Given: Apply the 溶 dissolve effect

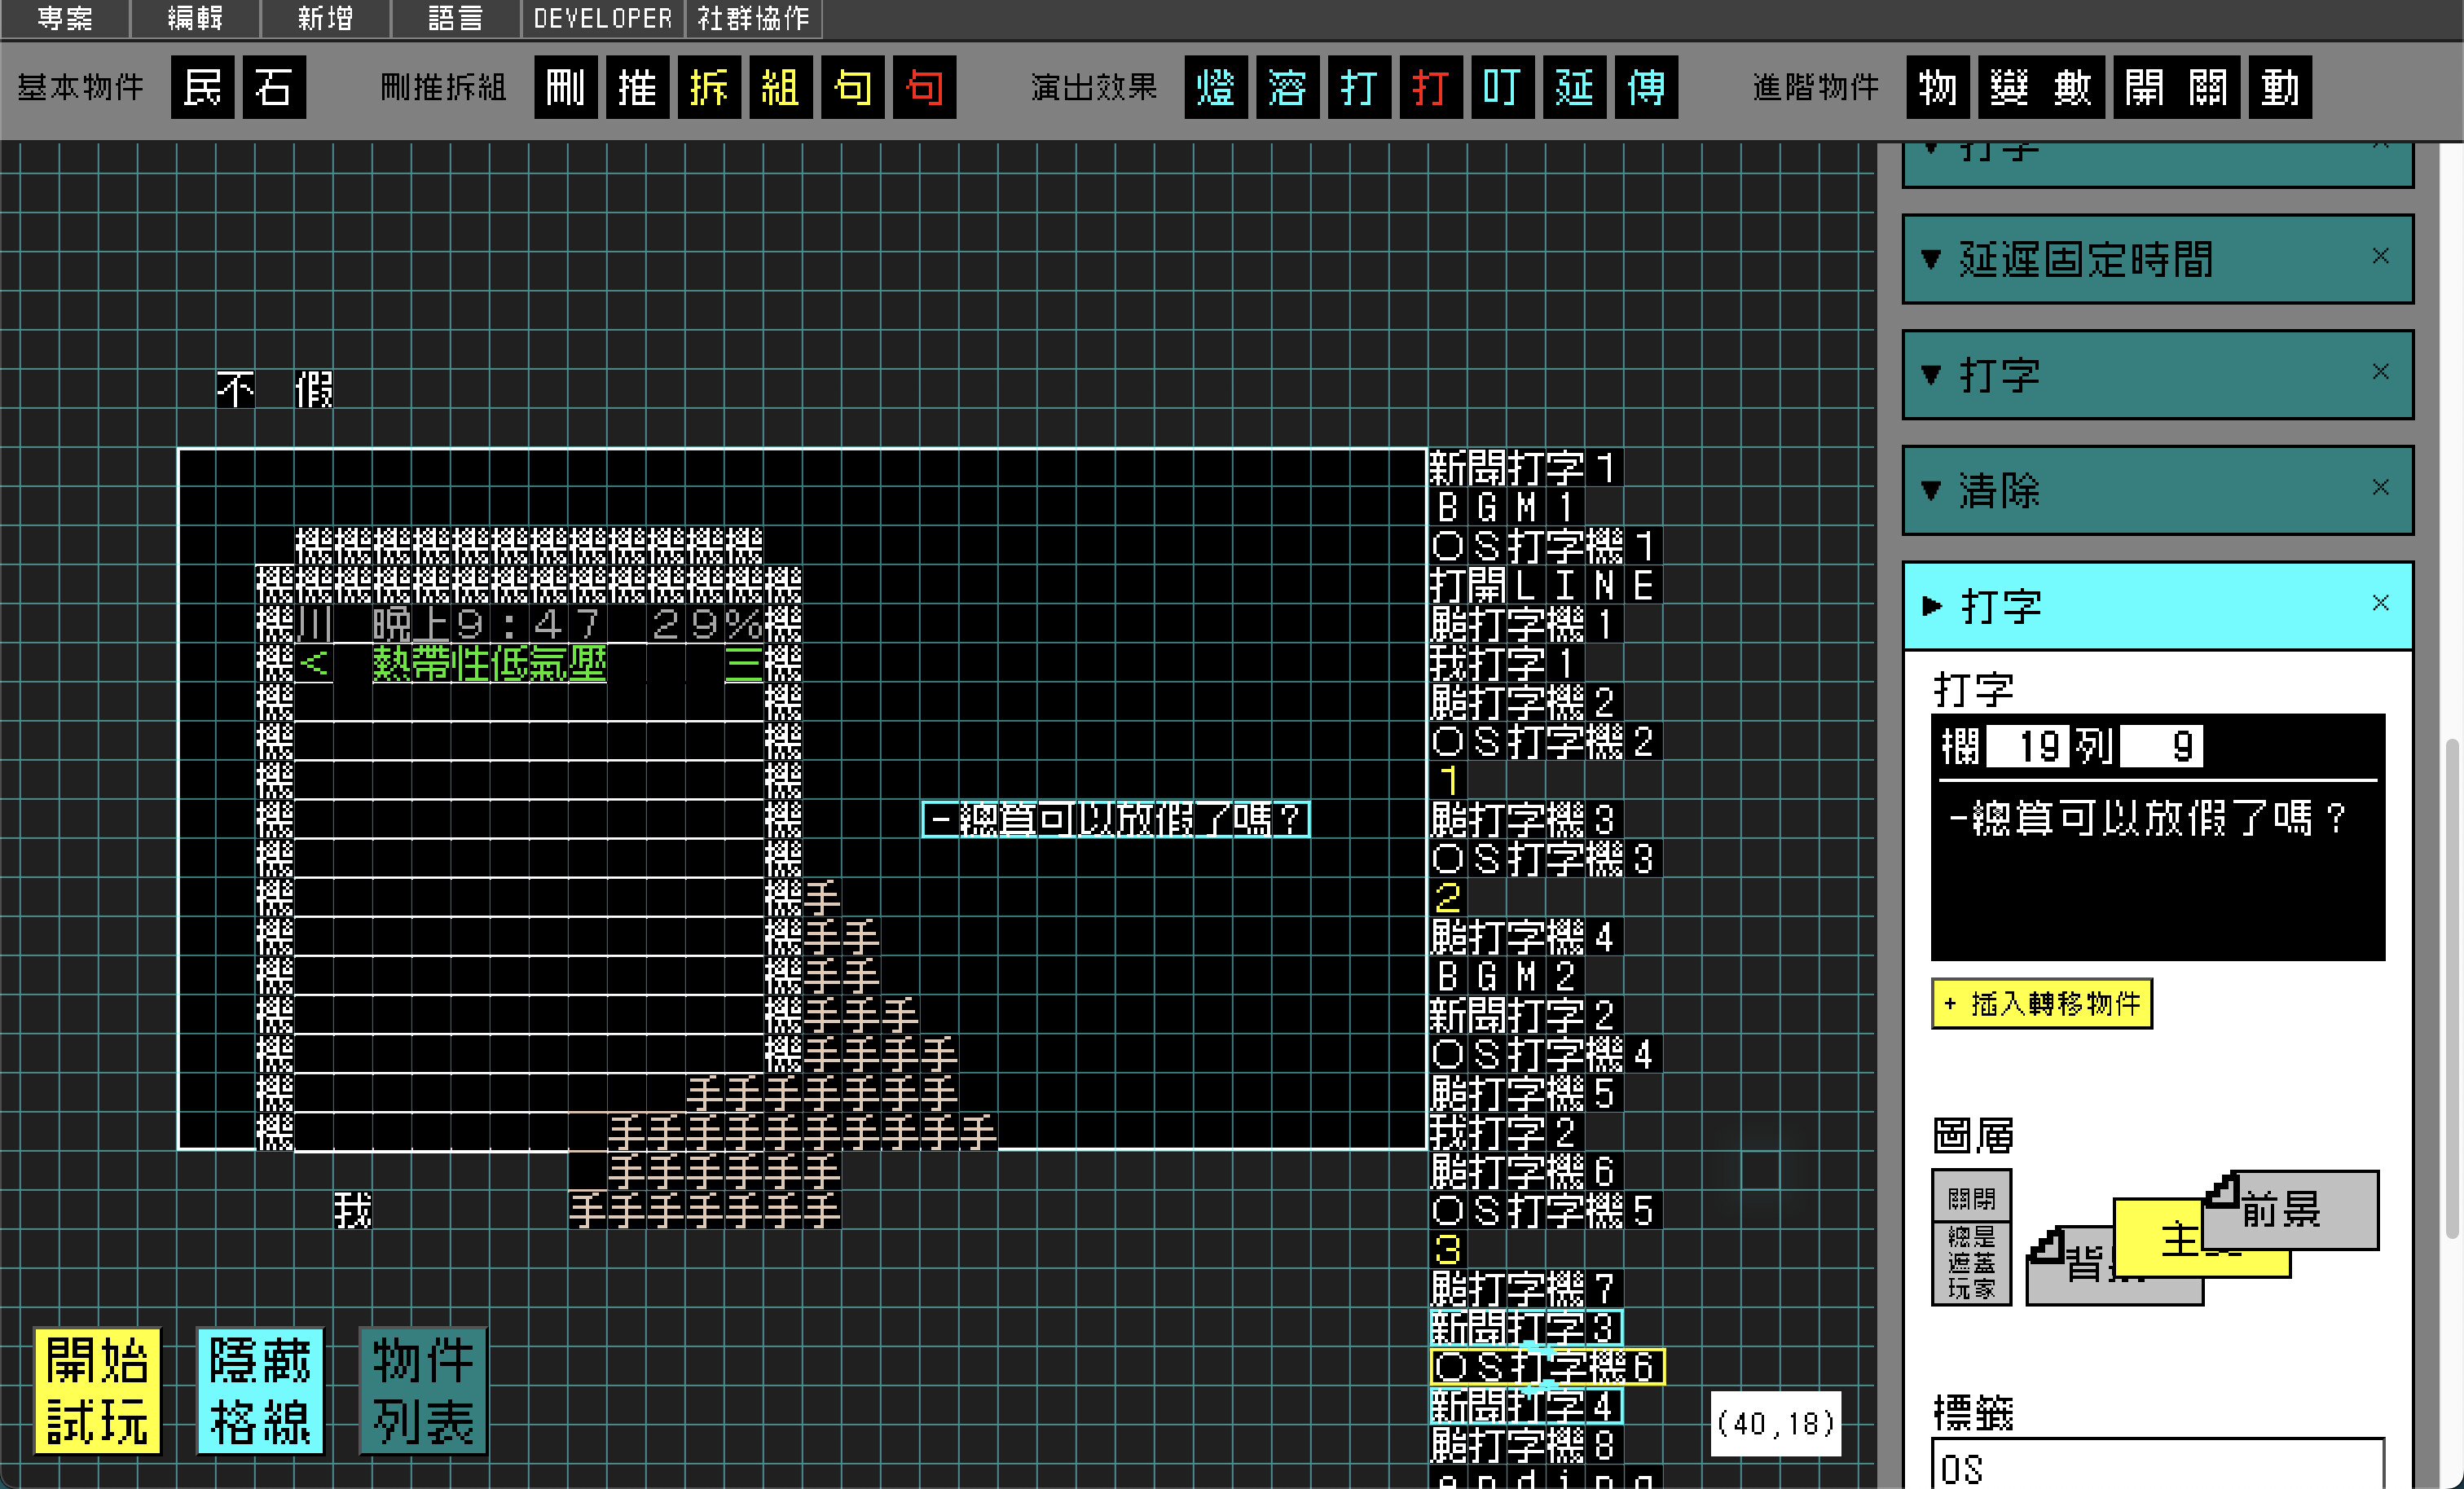Looking at the screenshot, I should (1287, 88).
